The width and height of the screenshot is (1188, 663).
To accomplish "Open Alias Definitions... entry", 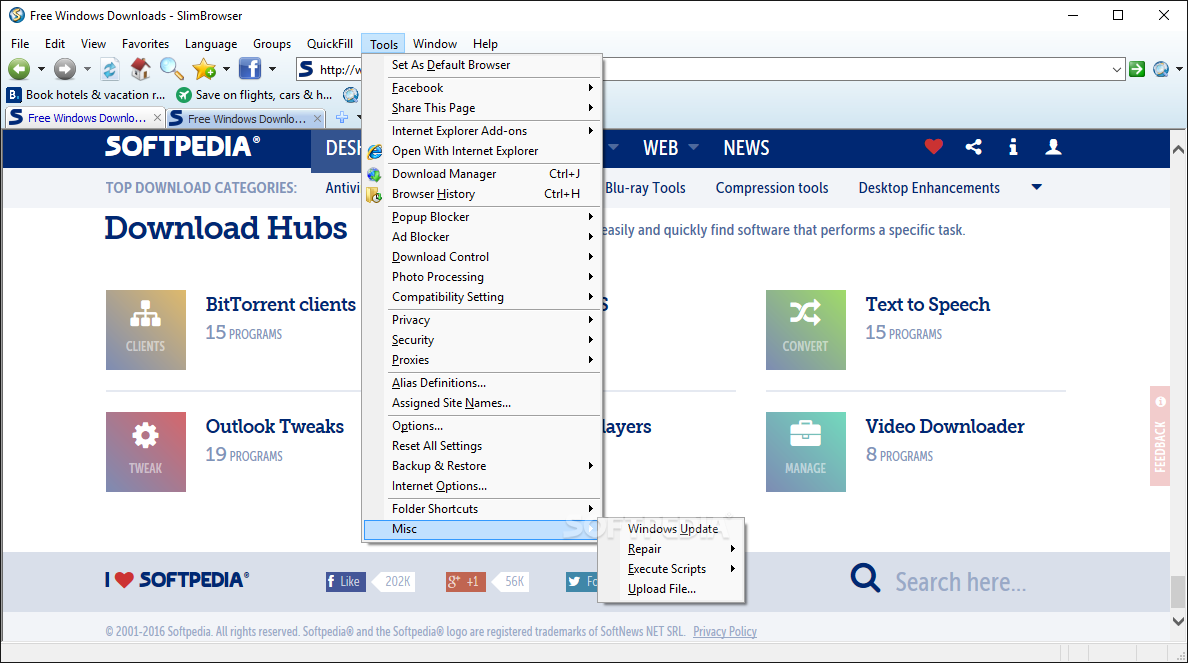I will [482, 383].
